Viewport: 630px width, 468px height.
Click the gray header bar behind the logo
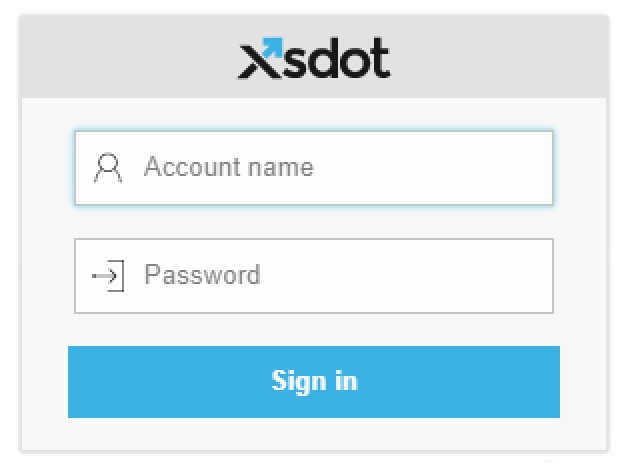click(x=500, y=57)
